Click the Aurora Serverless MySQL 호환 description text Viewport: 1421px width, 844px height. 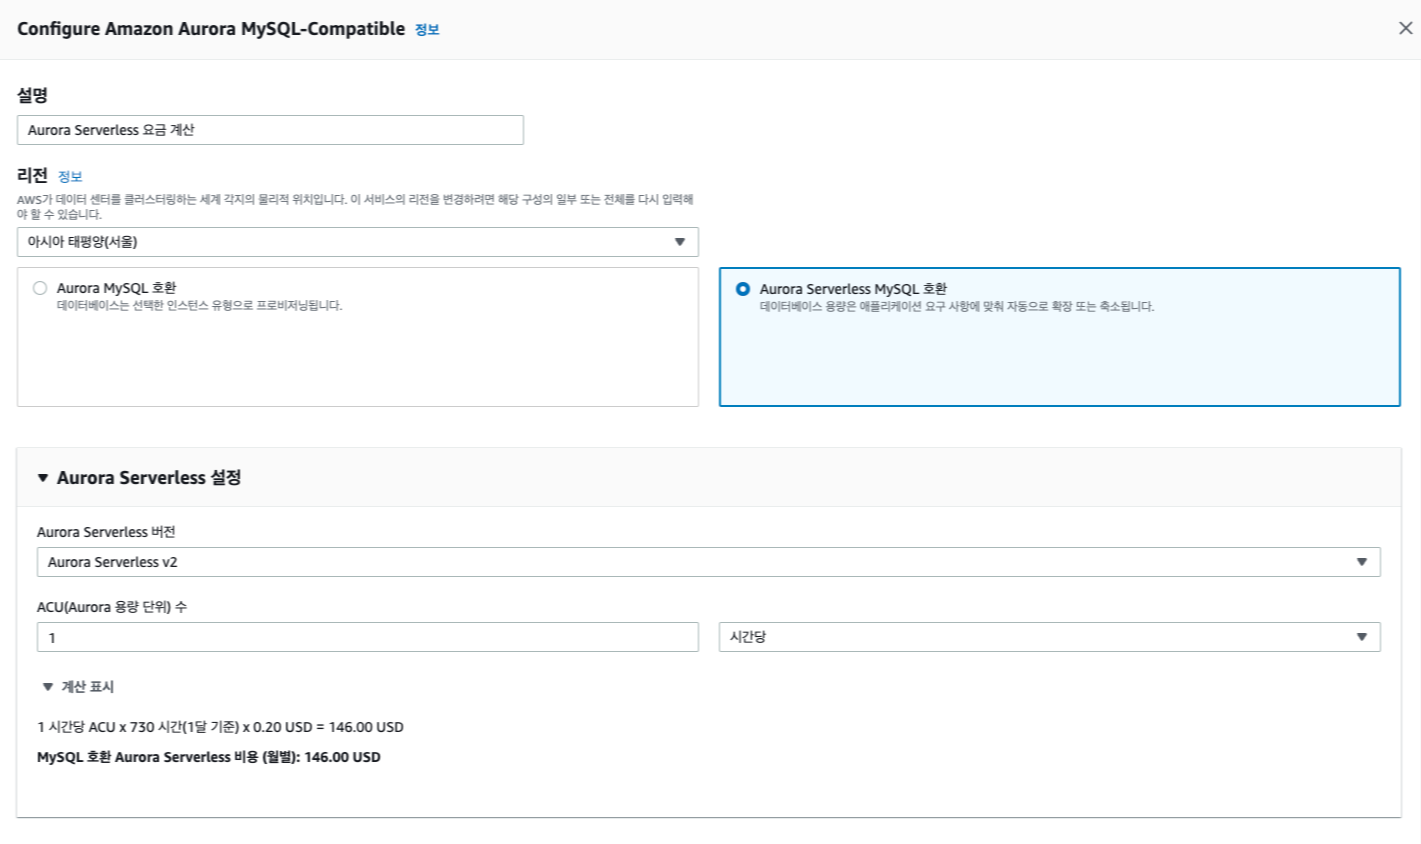[956, 307]
